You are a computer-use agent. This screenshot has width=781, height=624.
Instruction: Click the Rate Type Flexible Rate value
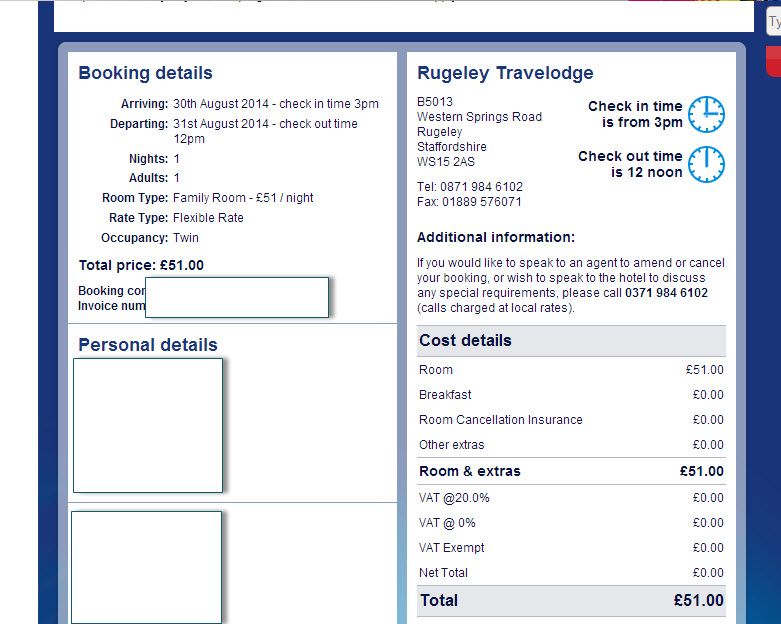(208, 218)
